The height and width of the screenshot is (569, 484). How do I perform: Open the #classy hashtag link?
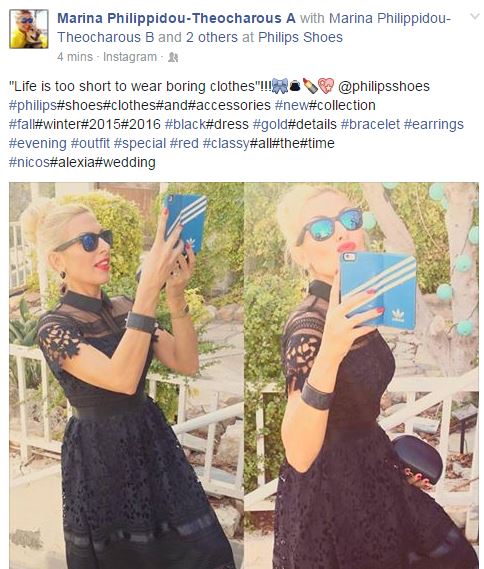(x=226, y=143)
